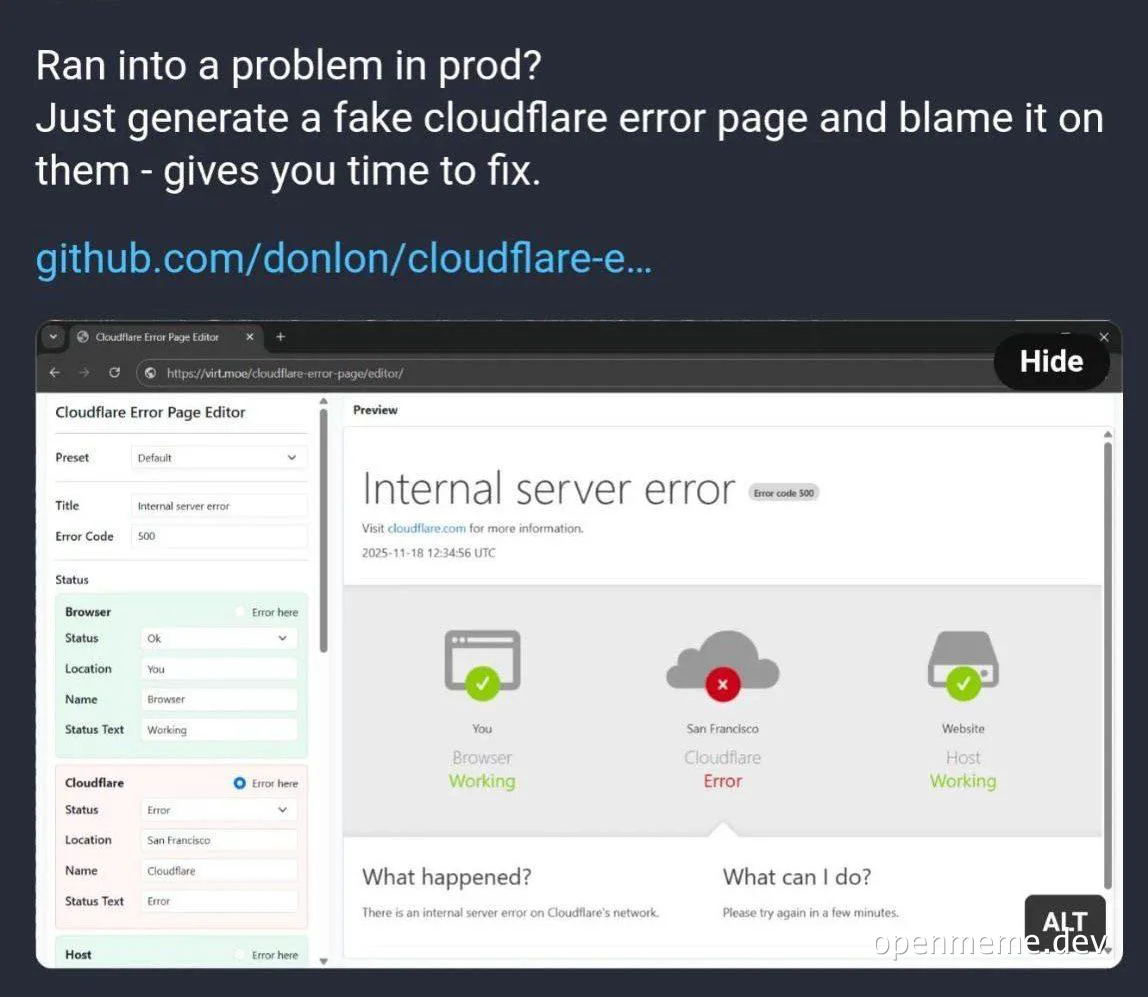Open the Cloudflare Status 'Error' dropdown
The height and width of the screenshot is (997, 1148).
218,810
